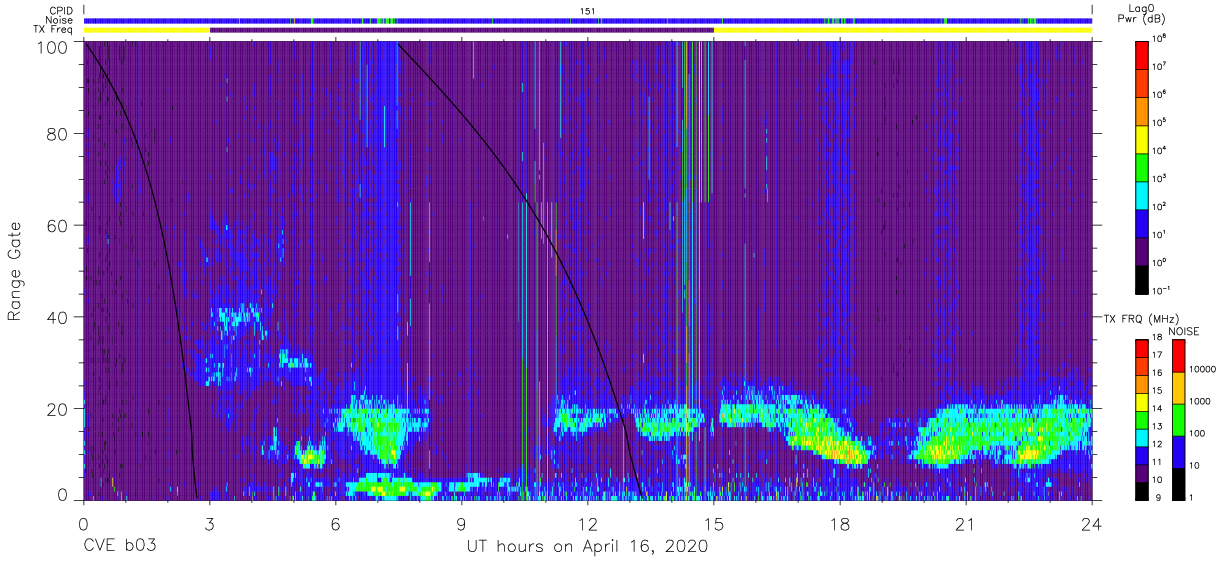Click the 6 hour tick on time axis
The width and height of the screenshot is (1228, 567).
coord(336,525)
